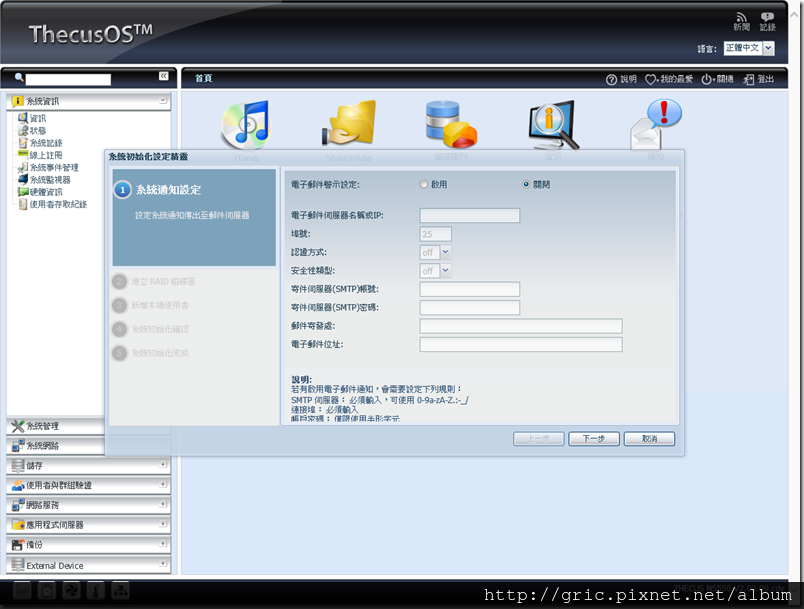The width and height of the screenshot is (804, 609).
Task: Click the fan status icon in bottom bar
Action: click(71, 591)
